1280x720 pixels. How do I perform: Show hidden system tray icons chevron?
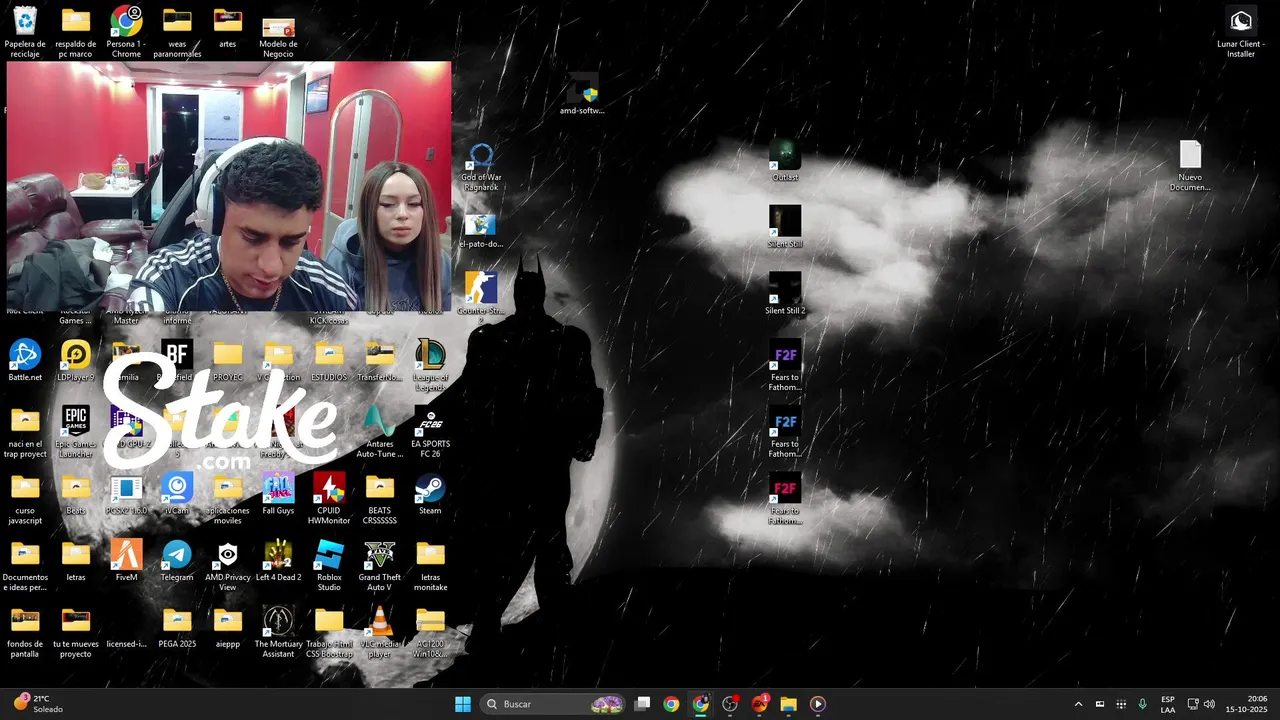[x=1078, y=704]
